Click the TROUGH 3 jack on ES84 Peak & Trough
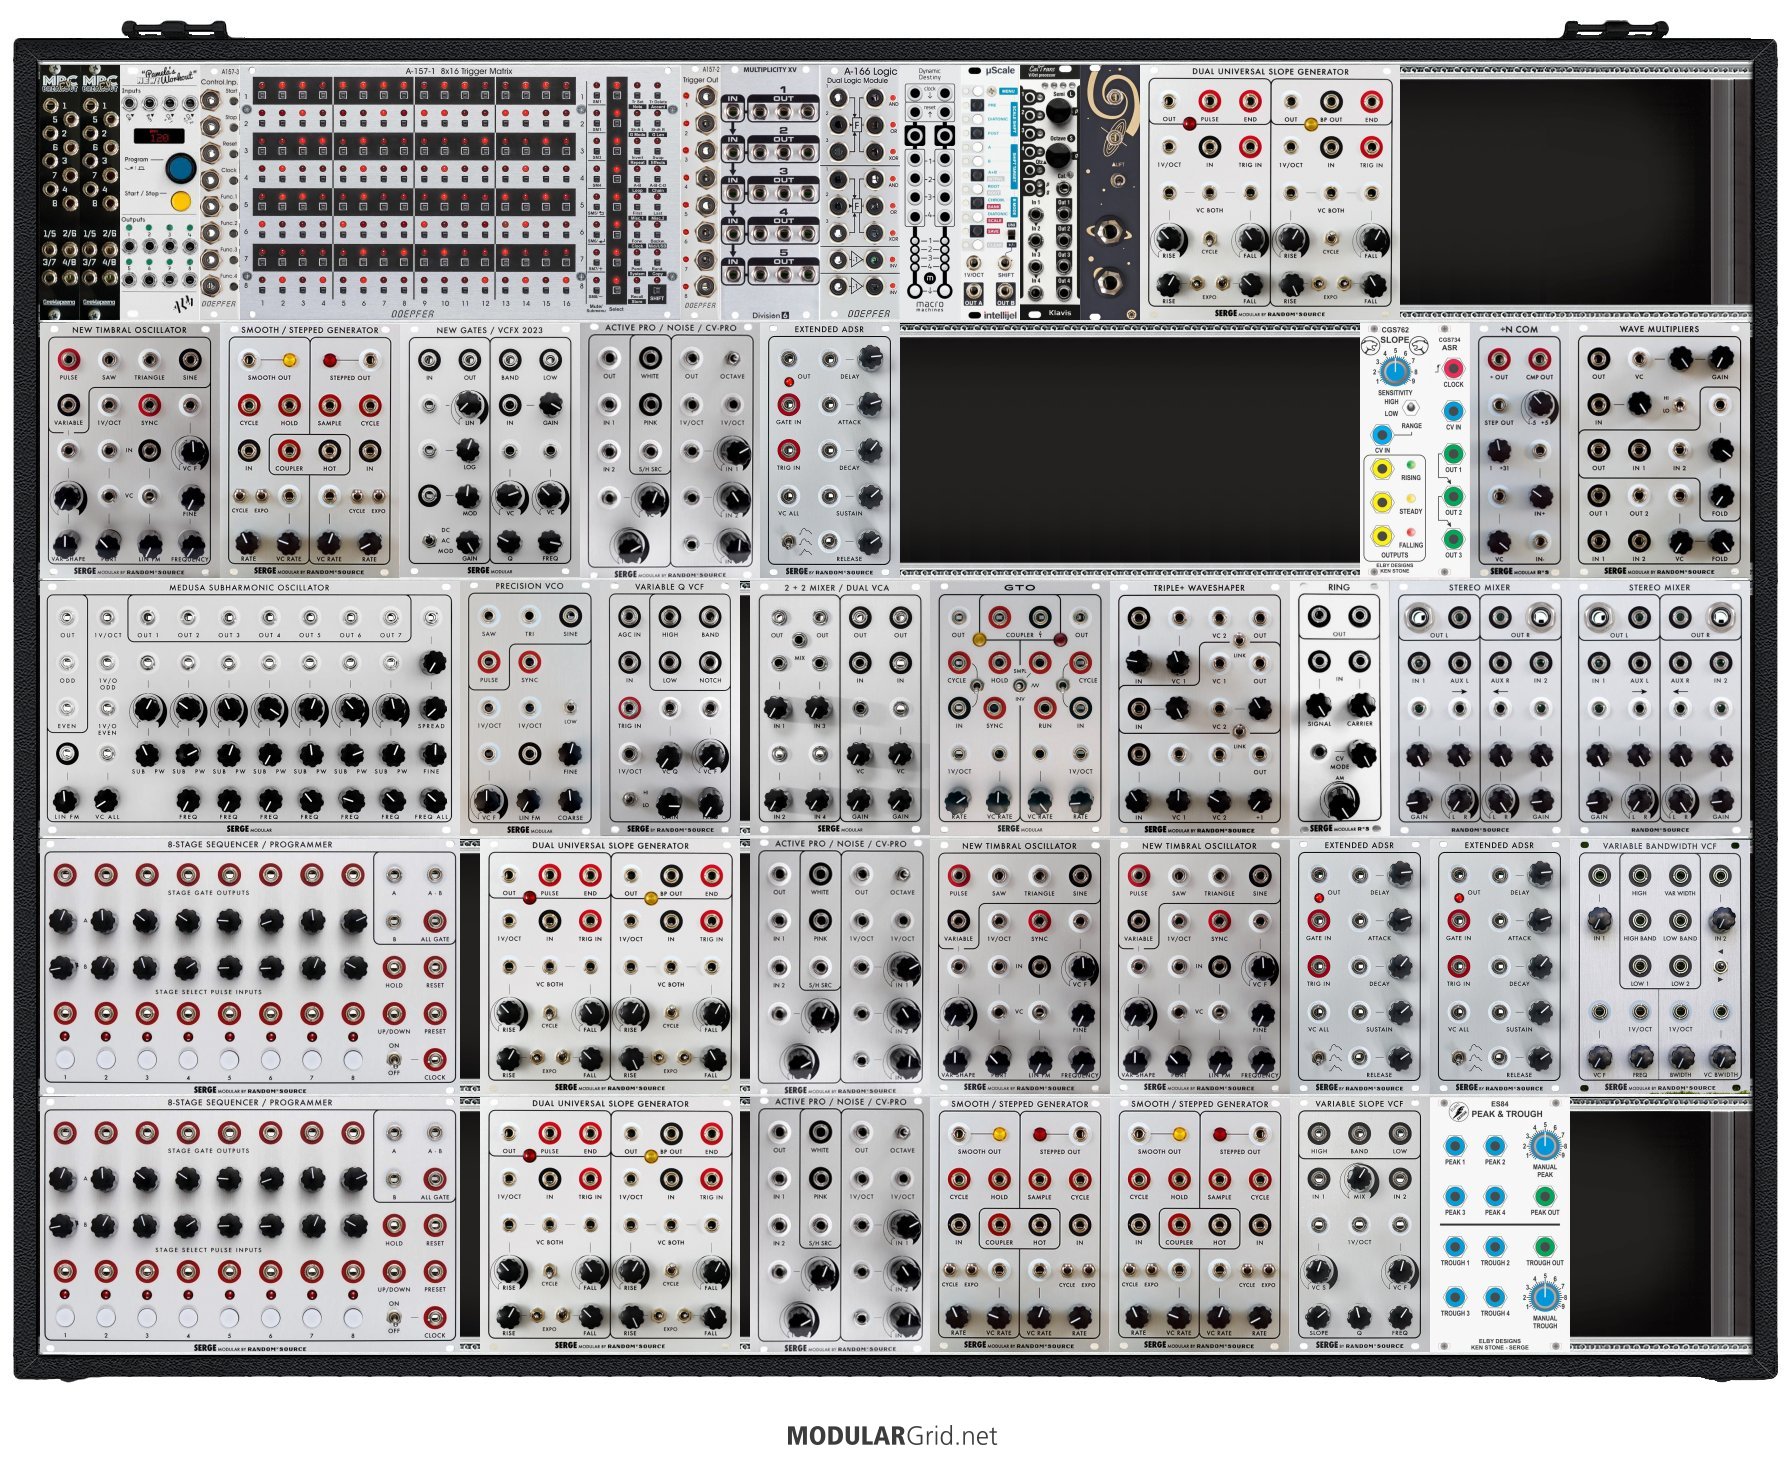The height and width of the screenshot is (1457, 1785). coord(1454,1297)
